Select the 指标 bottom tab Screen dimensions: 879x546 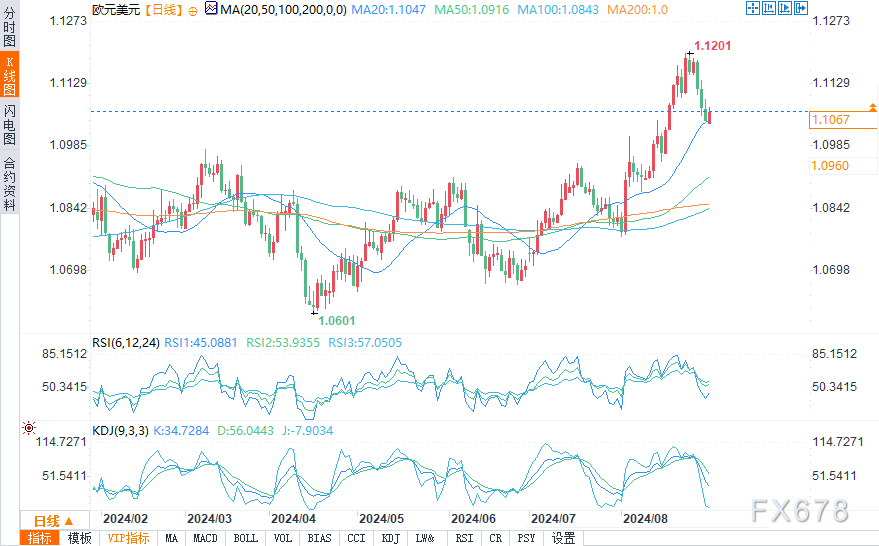(39, 538)
